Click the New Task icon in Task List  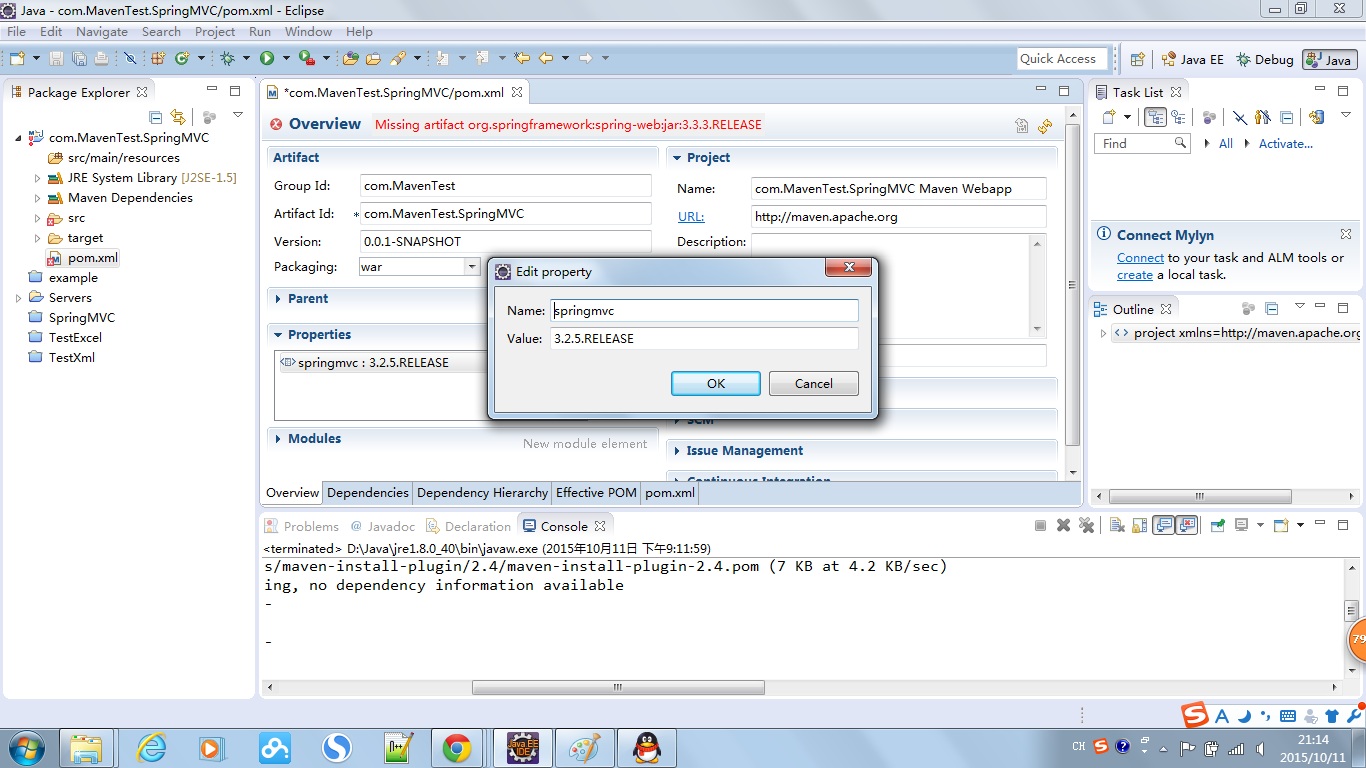(1109, 117)
